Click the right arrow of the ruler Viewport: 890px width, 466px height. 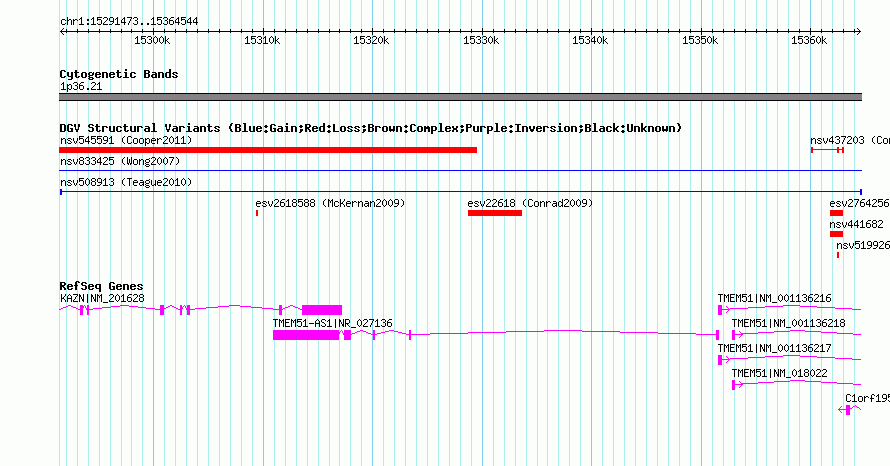point(859,32)
